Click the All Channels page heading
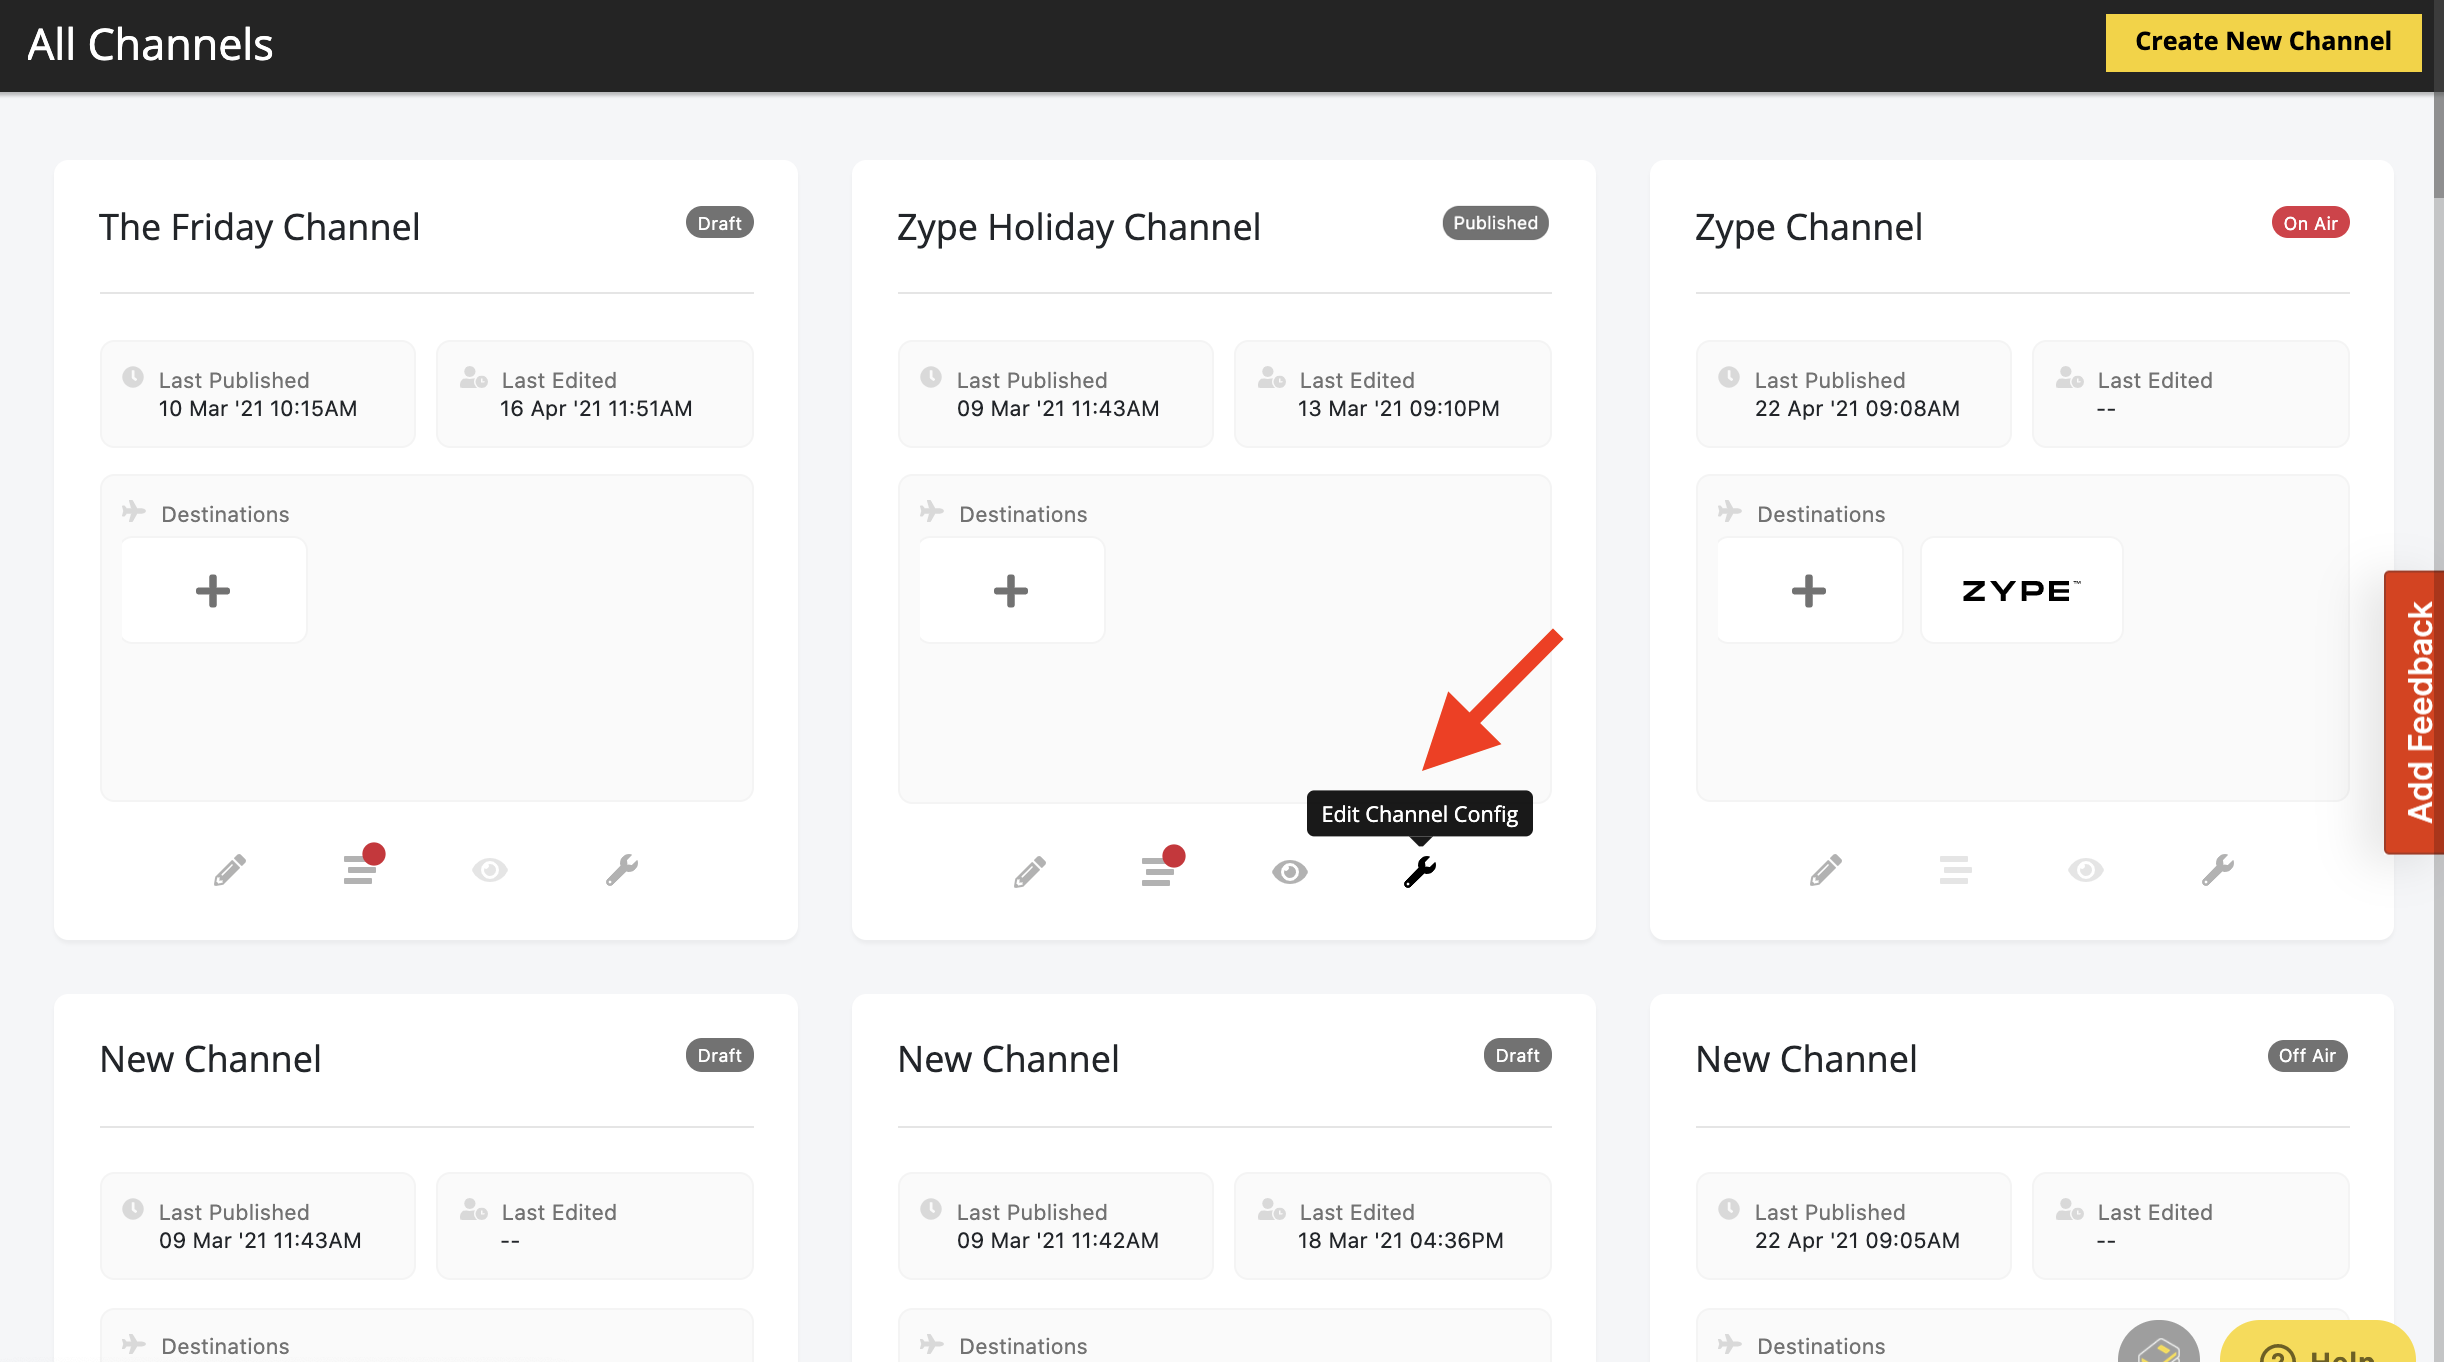 [150, 45]
